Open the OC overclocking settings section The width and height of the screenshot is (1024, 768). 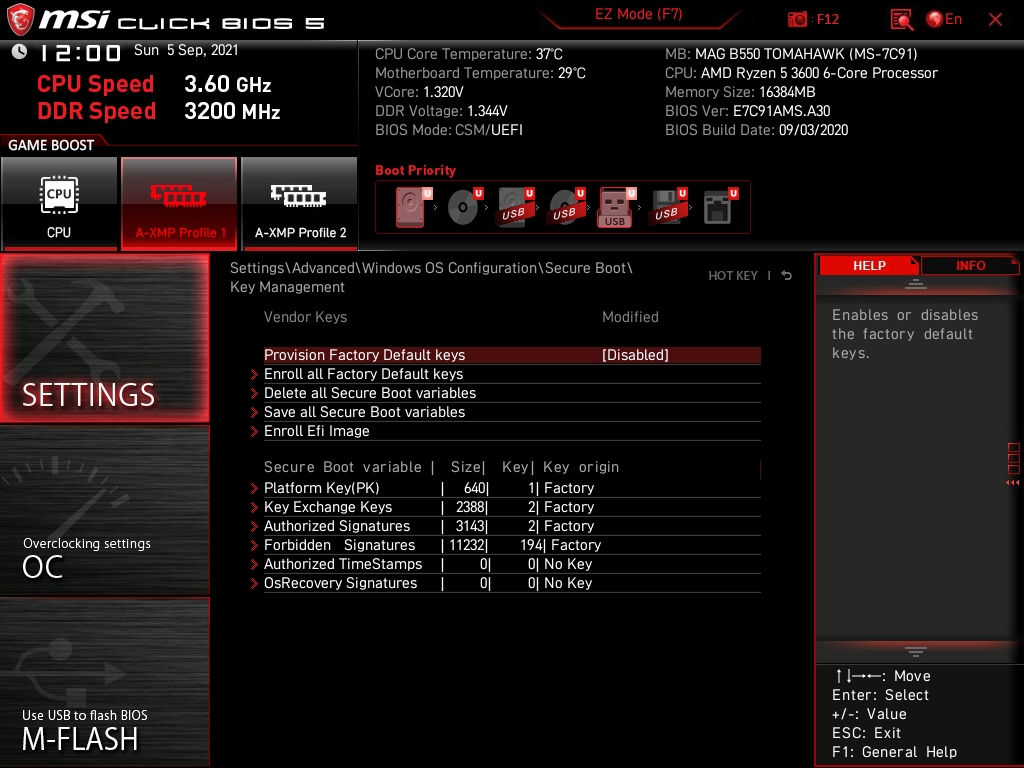tap(104, 511)
